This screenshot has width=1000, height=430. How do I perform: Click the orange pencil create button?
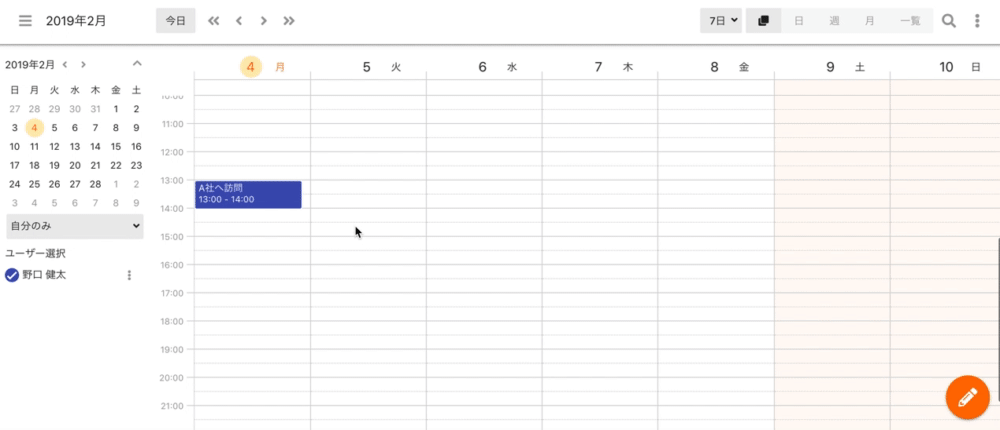(967, 397)
